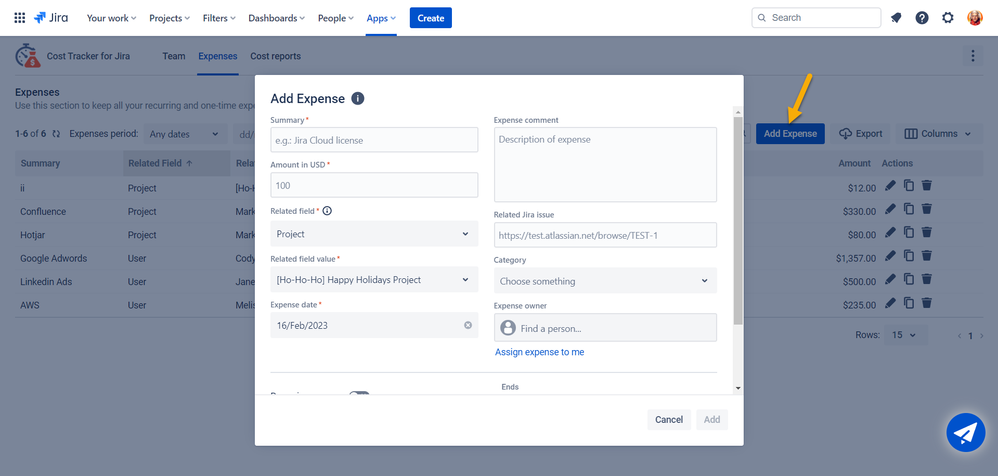998x476 pixels.
Task: Open the Happy Holidays Project value dropdown
Action: click(x=374, y=279)
